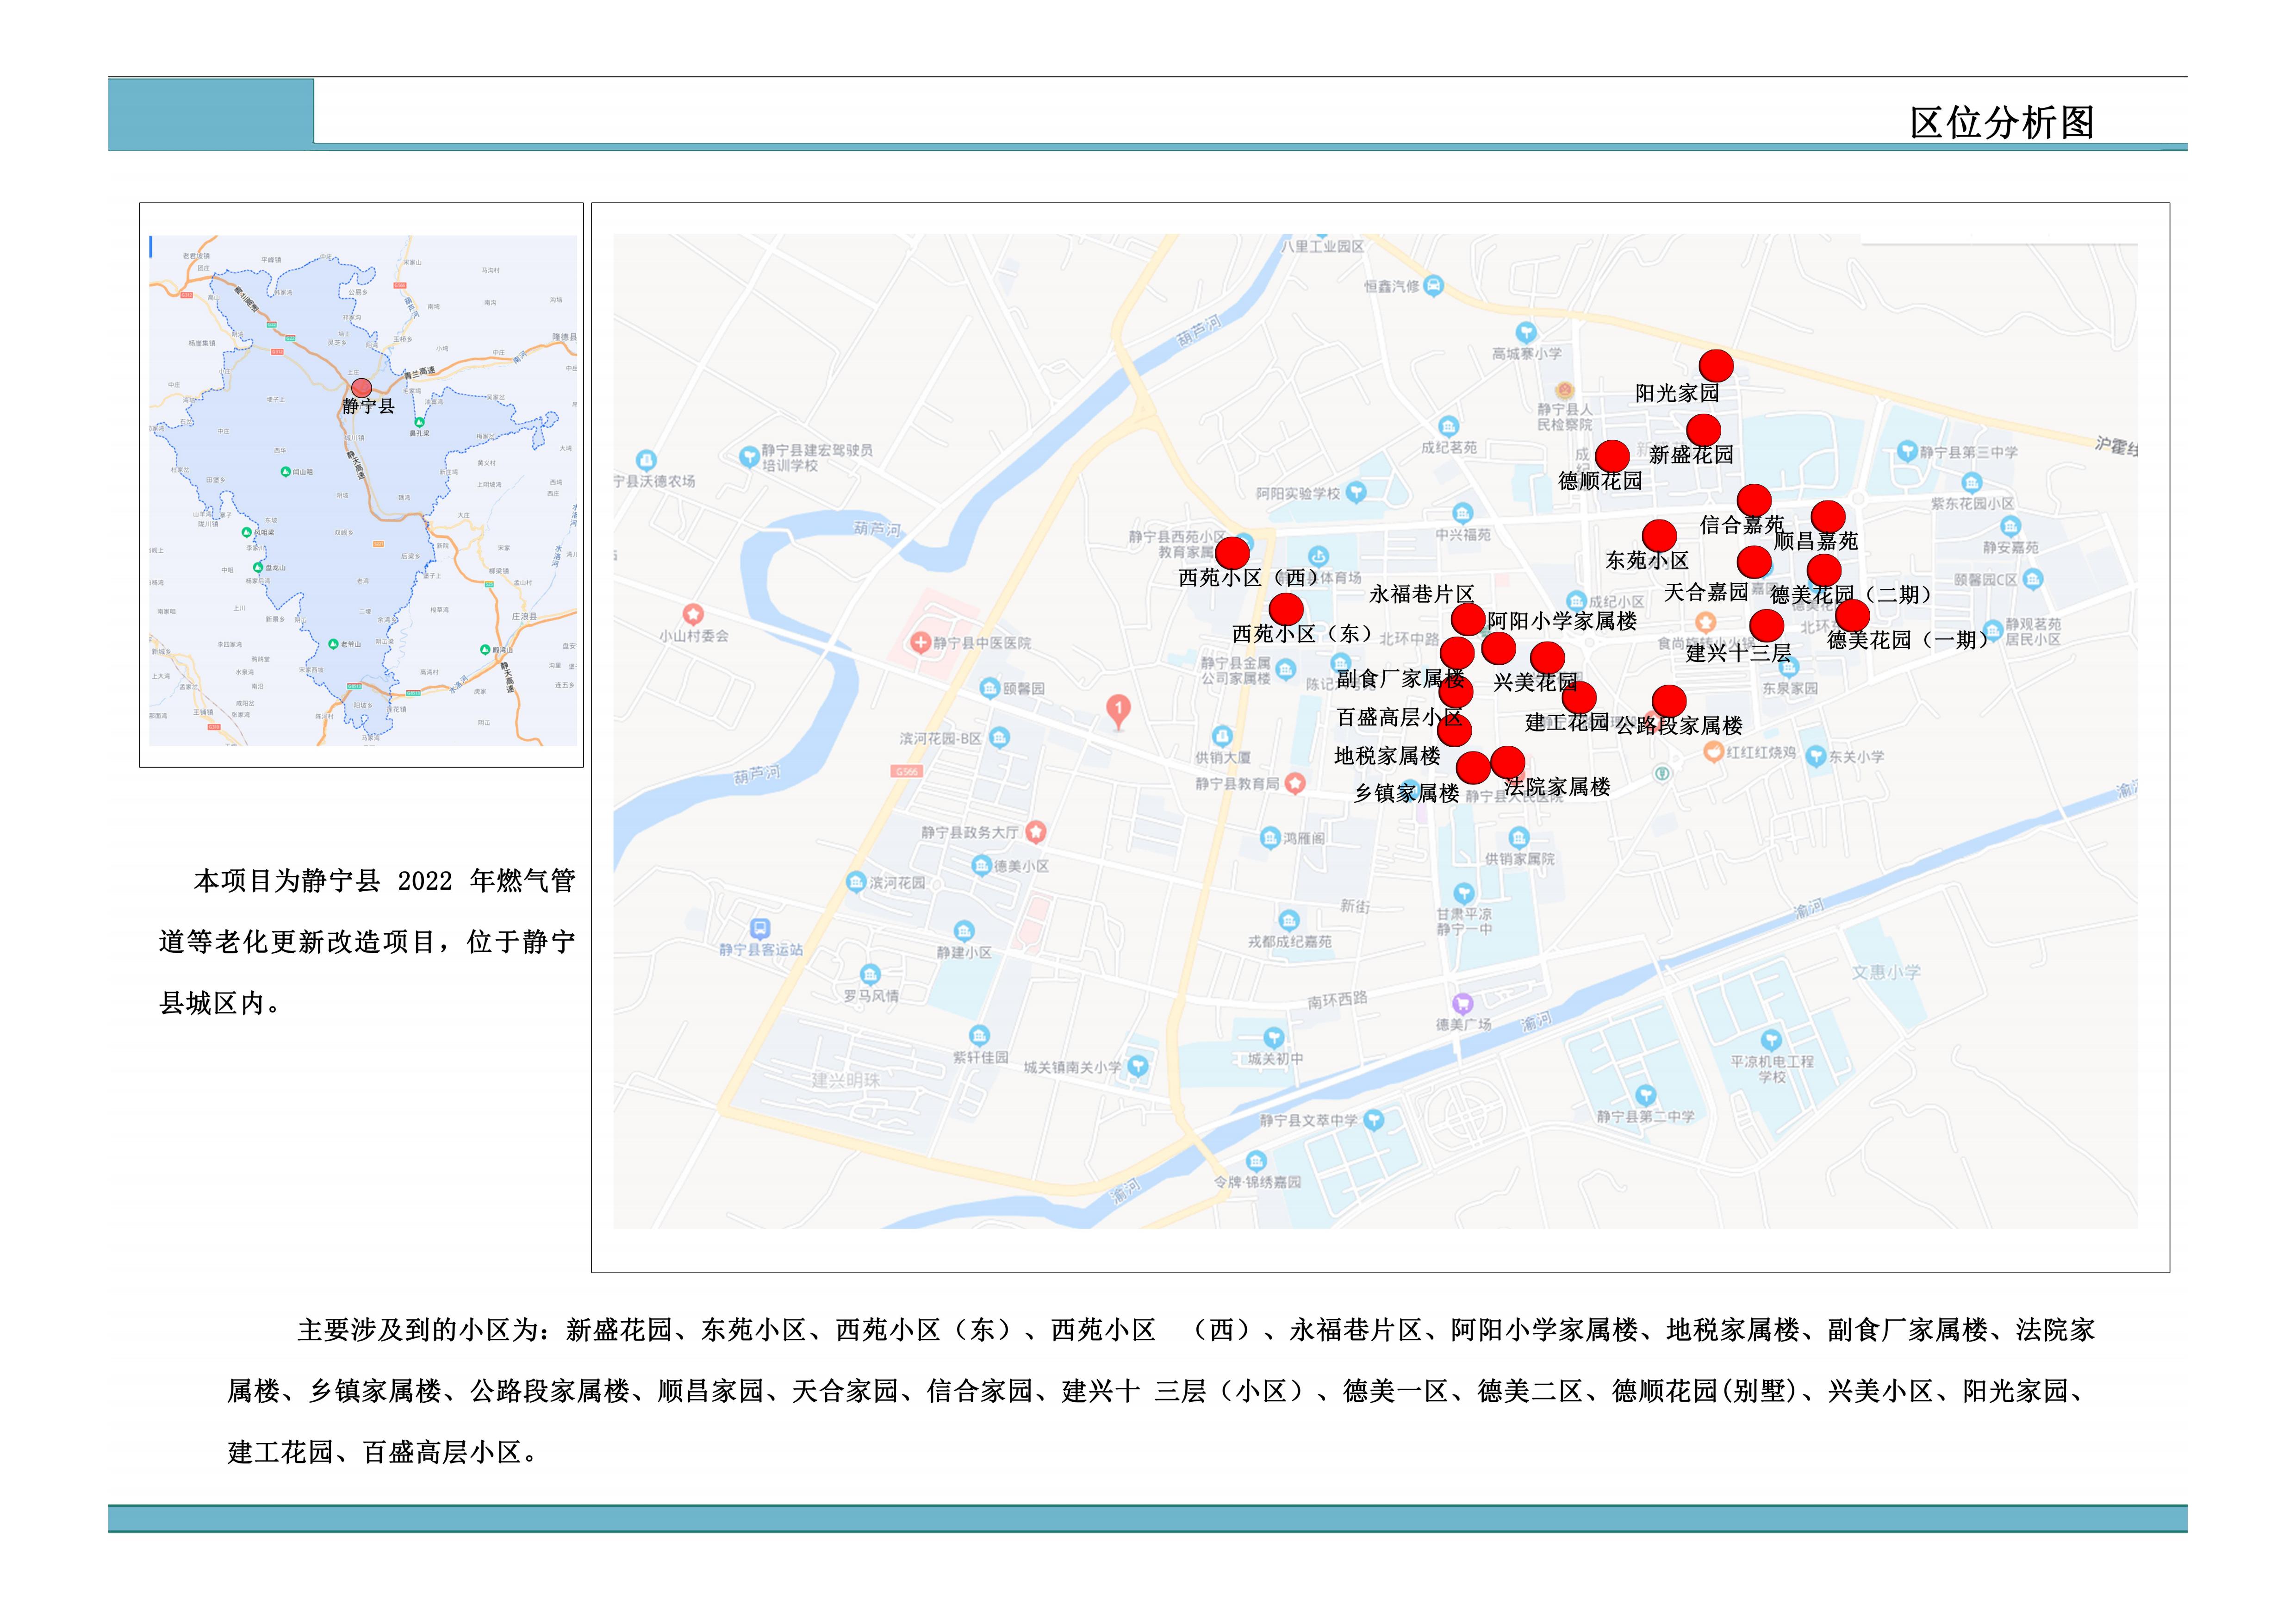Click the 区位分析图 page title
The image size is (2296, 1624).
2002,123
